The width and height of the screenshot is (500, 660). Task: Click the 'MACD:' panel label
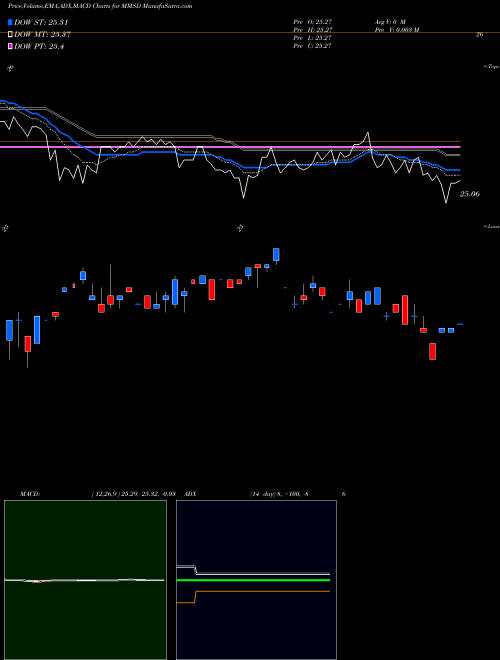point(29,494)
